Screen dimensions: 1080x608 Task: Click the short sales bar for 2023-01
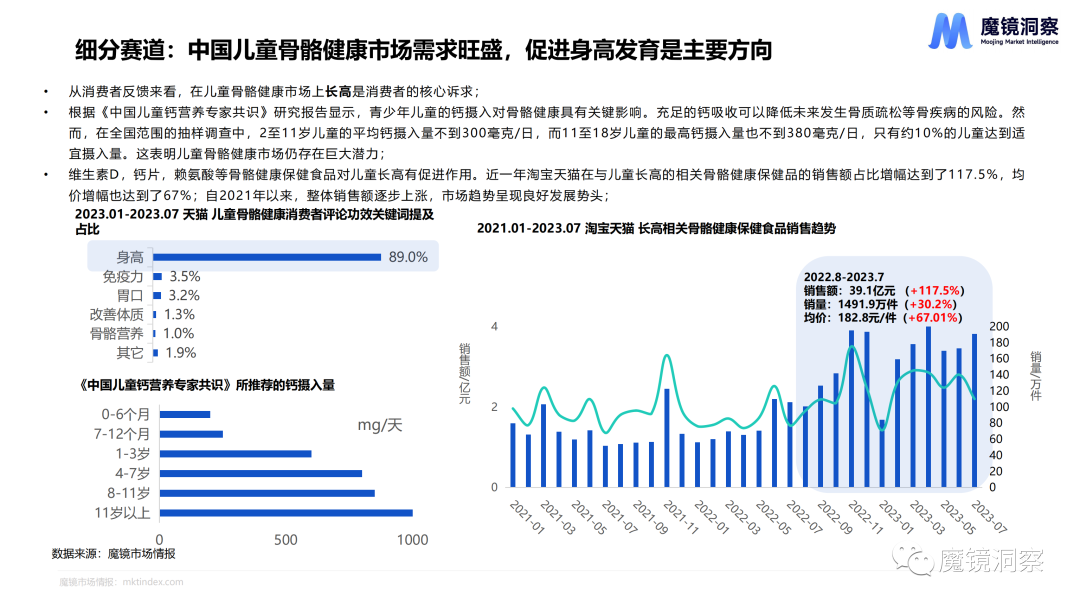click(x=882, y=454)
